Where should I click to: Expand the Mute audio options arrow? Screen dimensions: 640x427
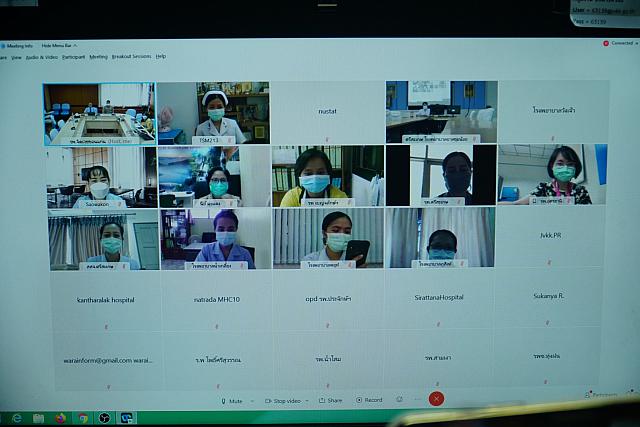251,401
